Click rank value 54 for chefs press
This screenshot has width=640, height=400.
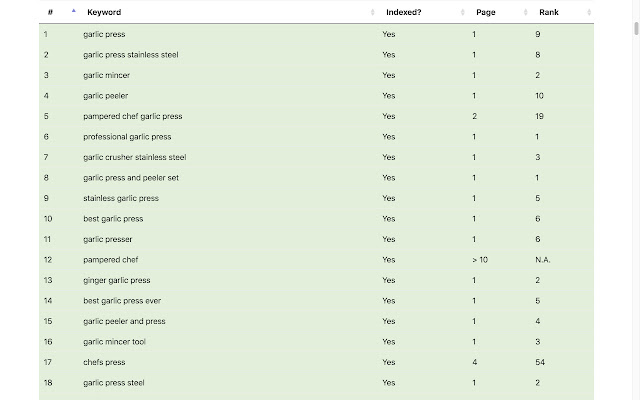(540, 362)
